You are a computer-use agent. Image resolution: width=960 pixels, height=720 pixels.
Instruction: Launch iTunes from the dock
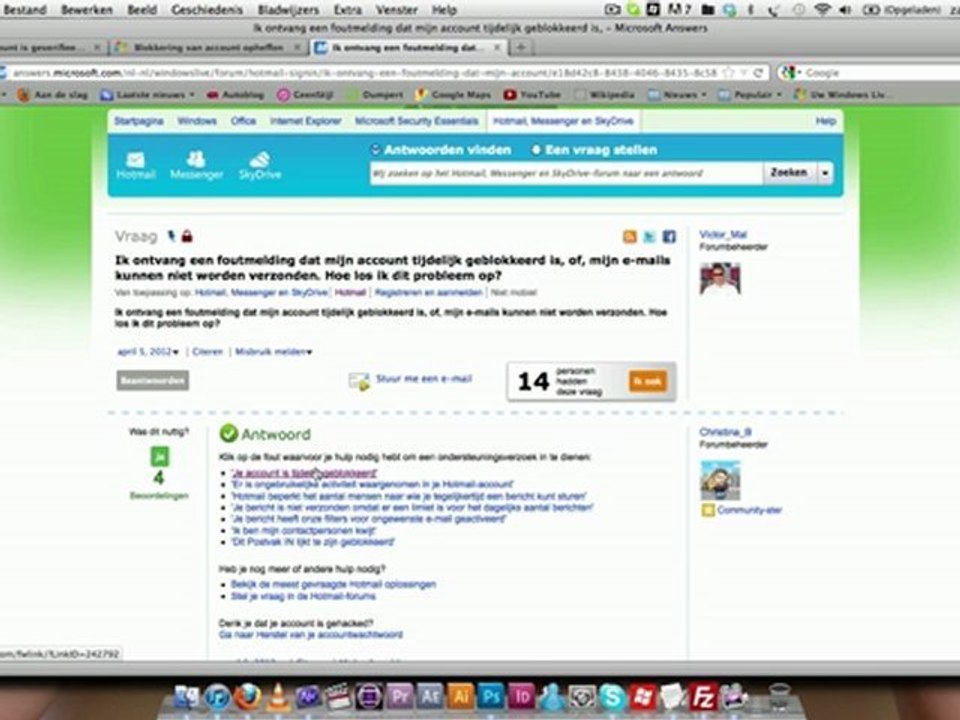(x=217, y=697)
